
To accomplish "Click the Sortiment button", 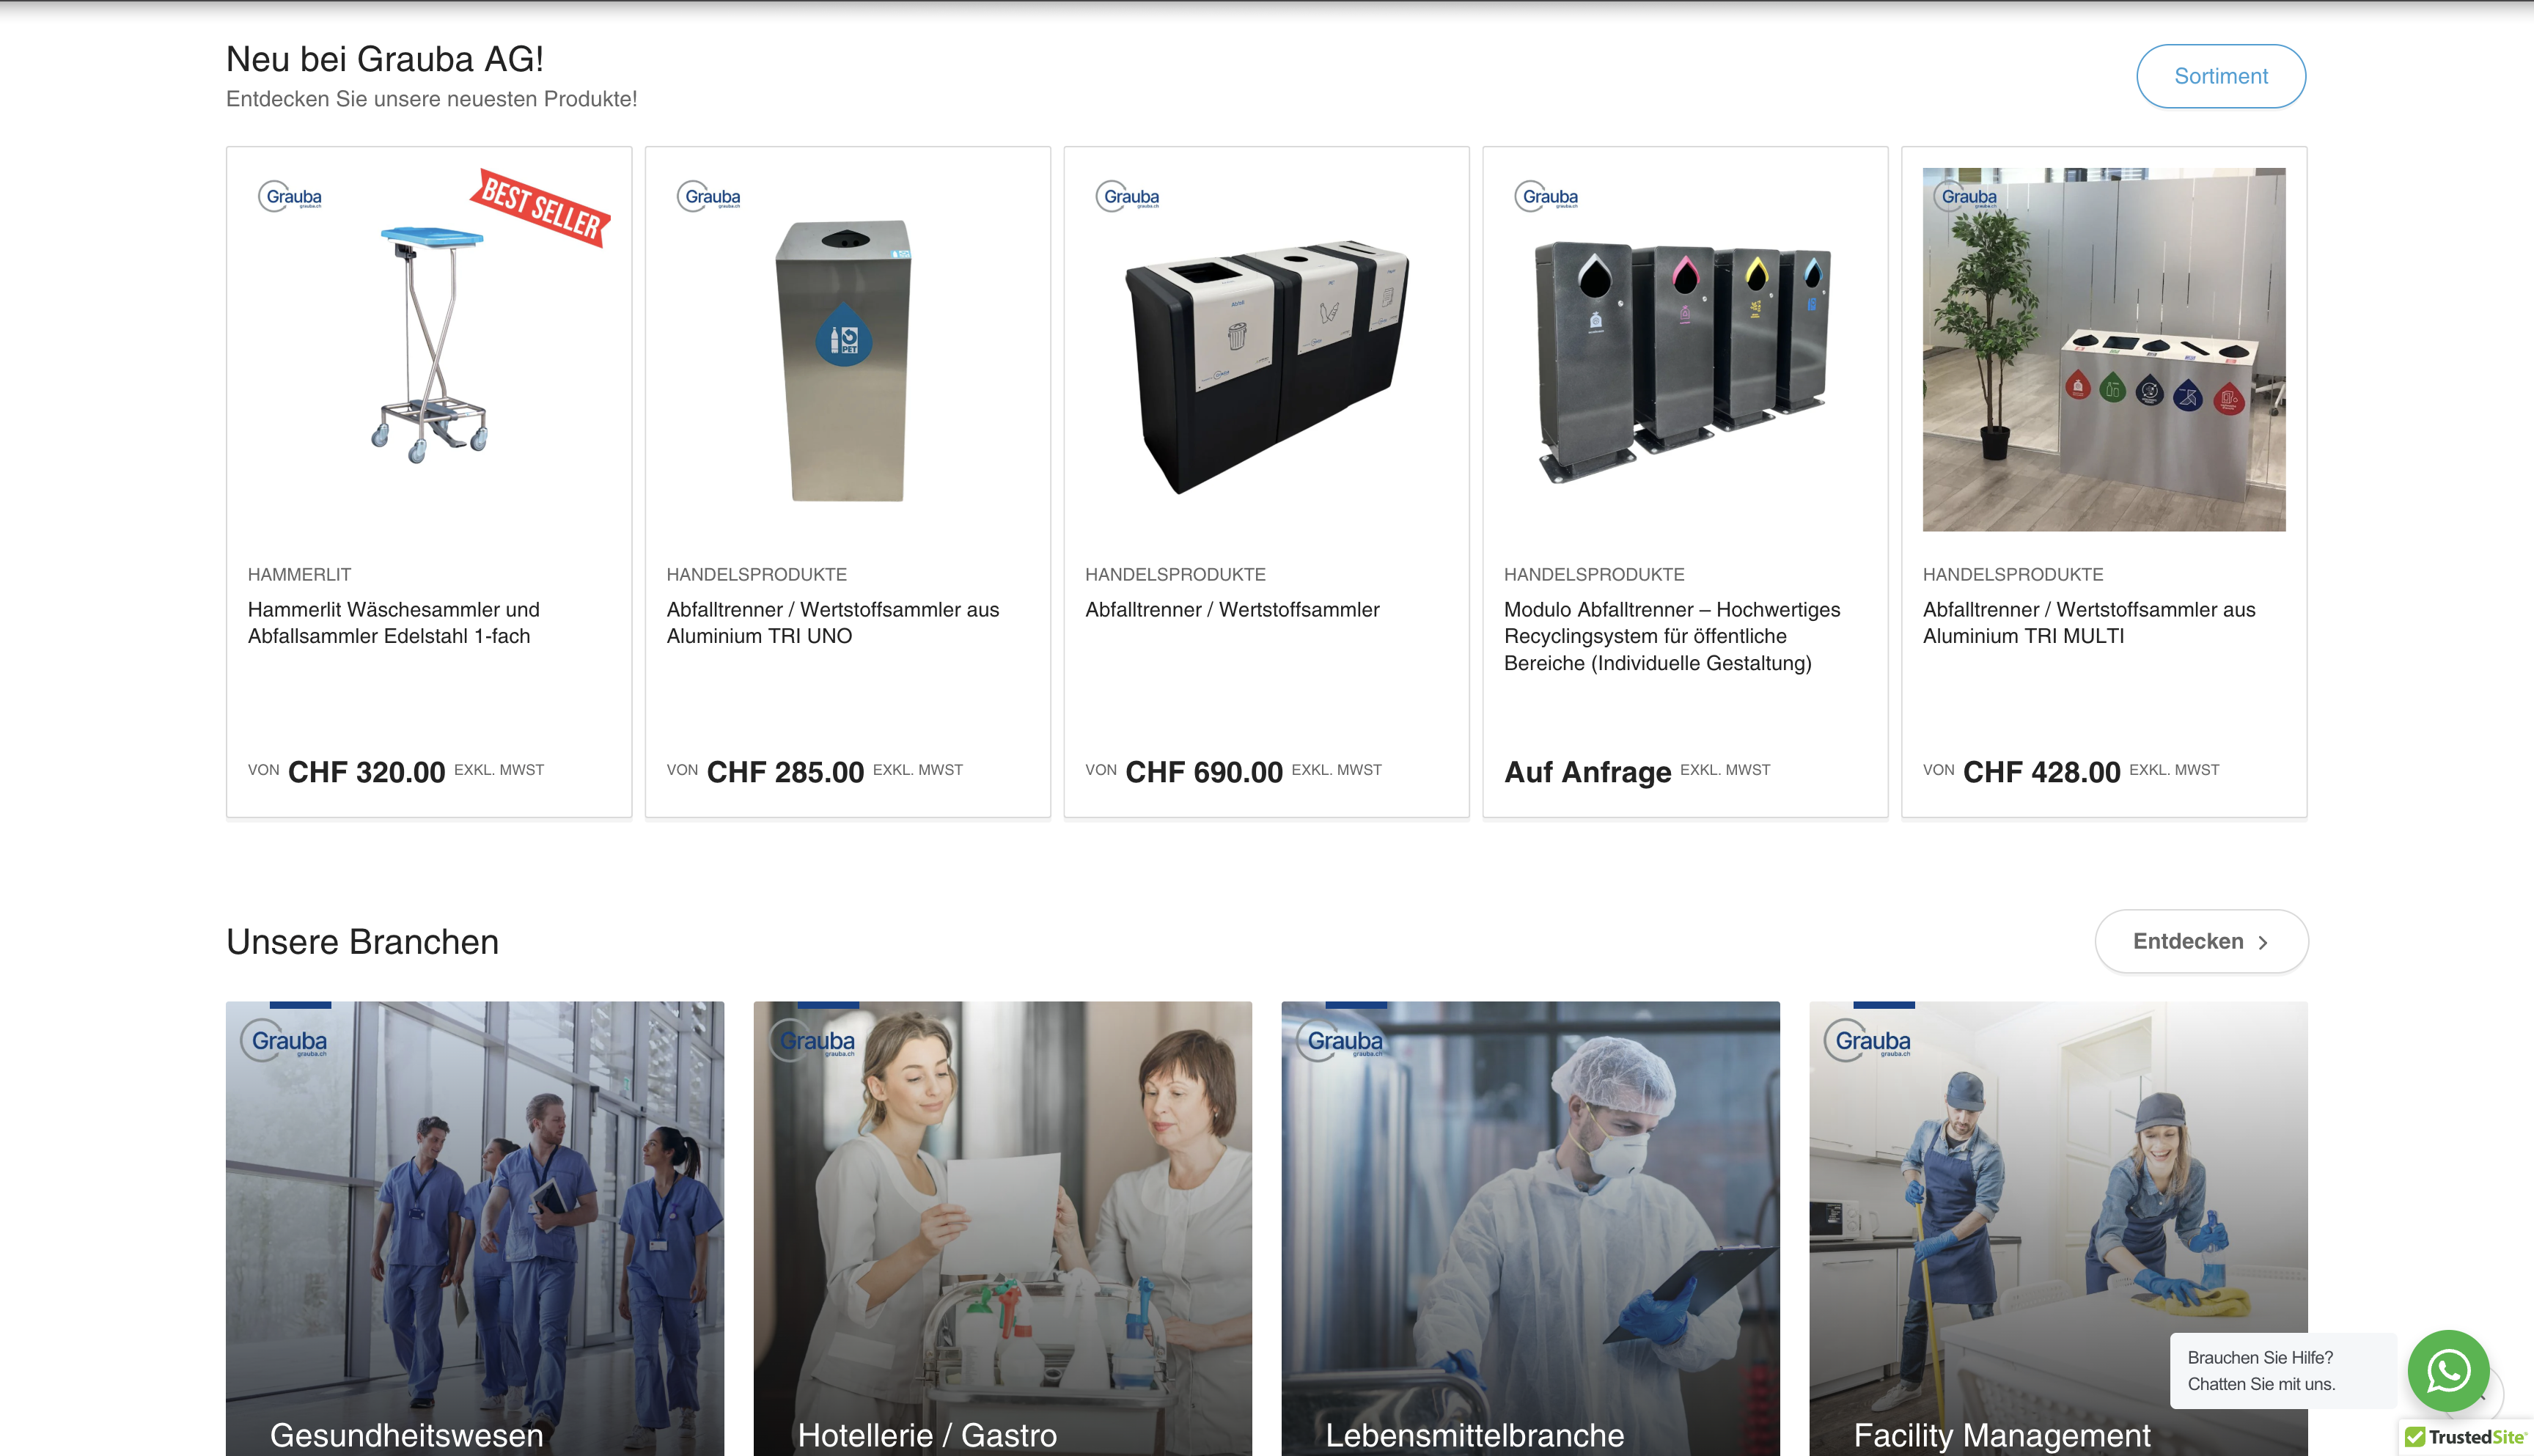I will [x=2221, y=76].
